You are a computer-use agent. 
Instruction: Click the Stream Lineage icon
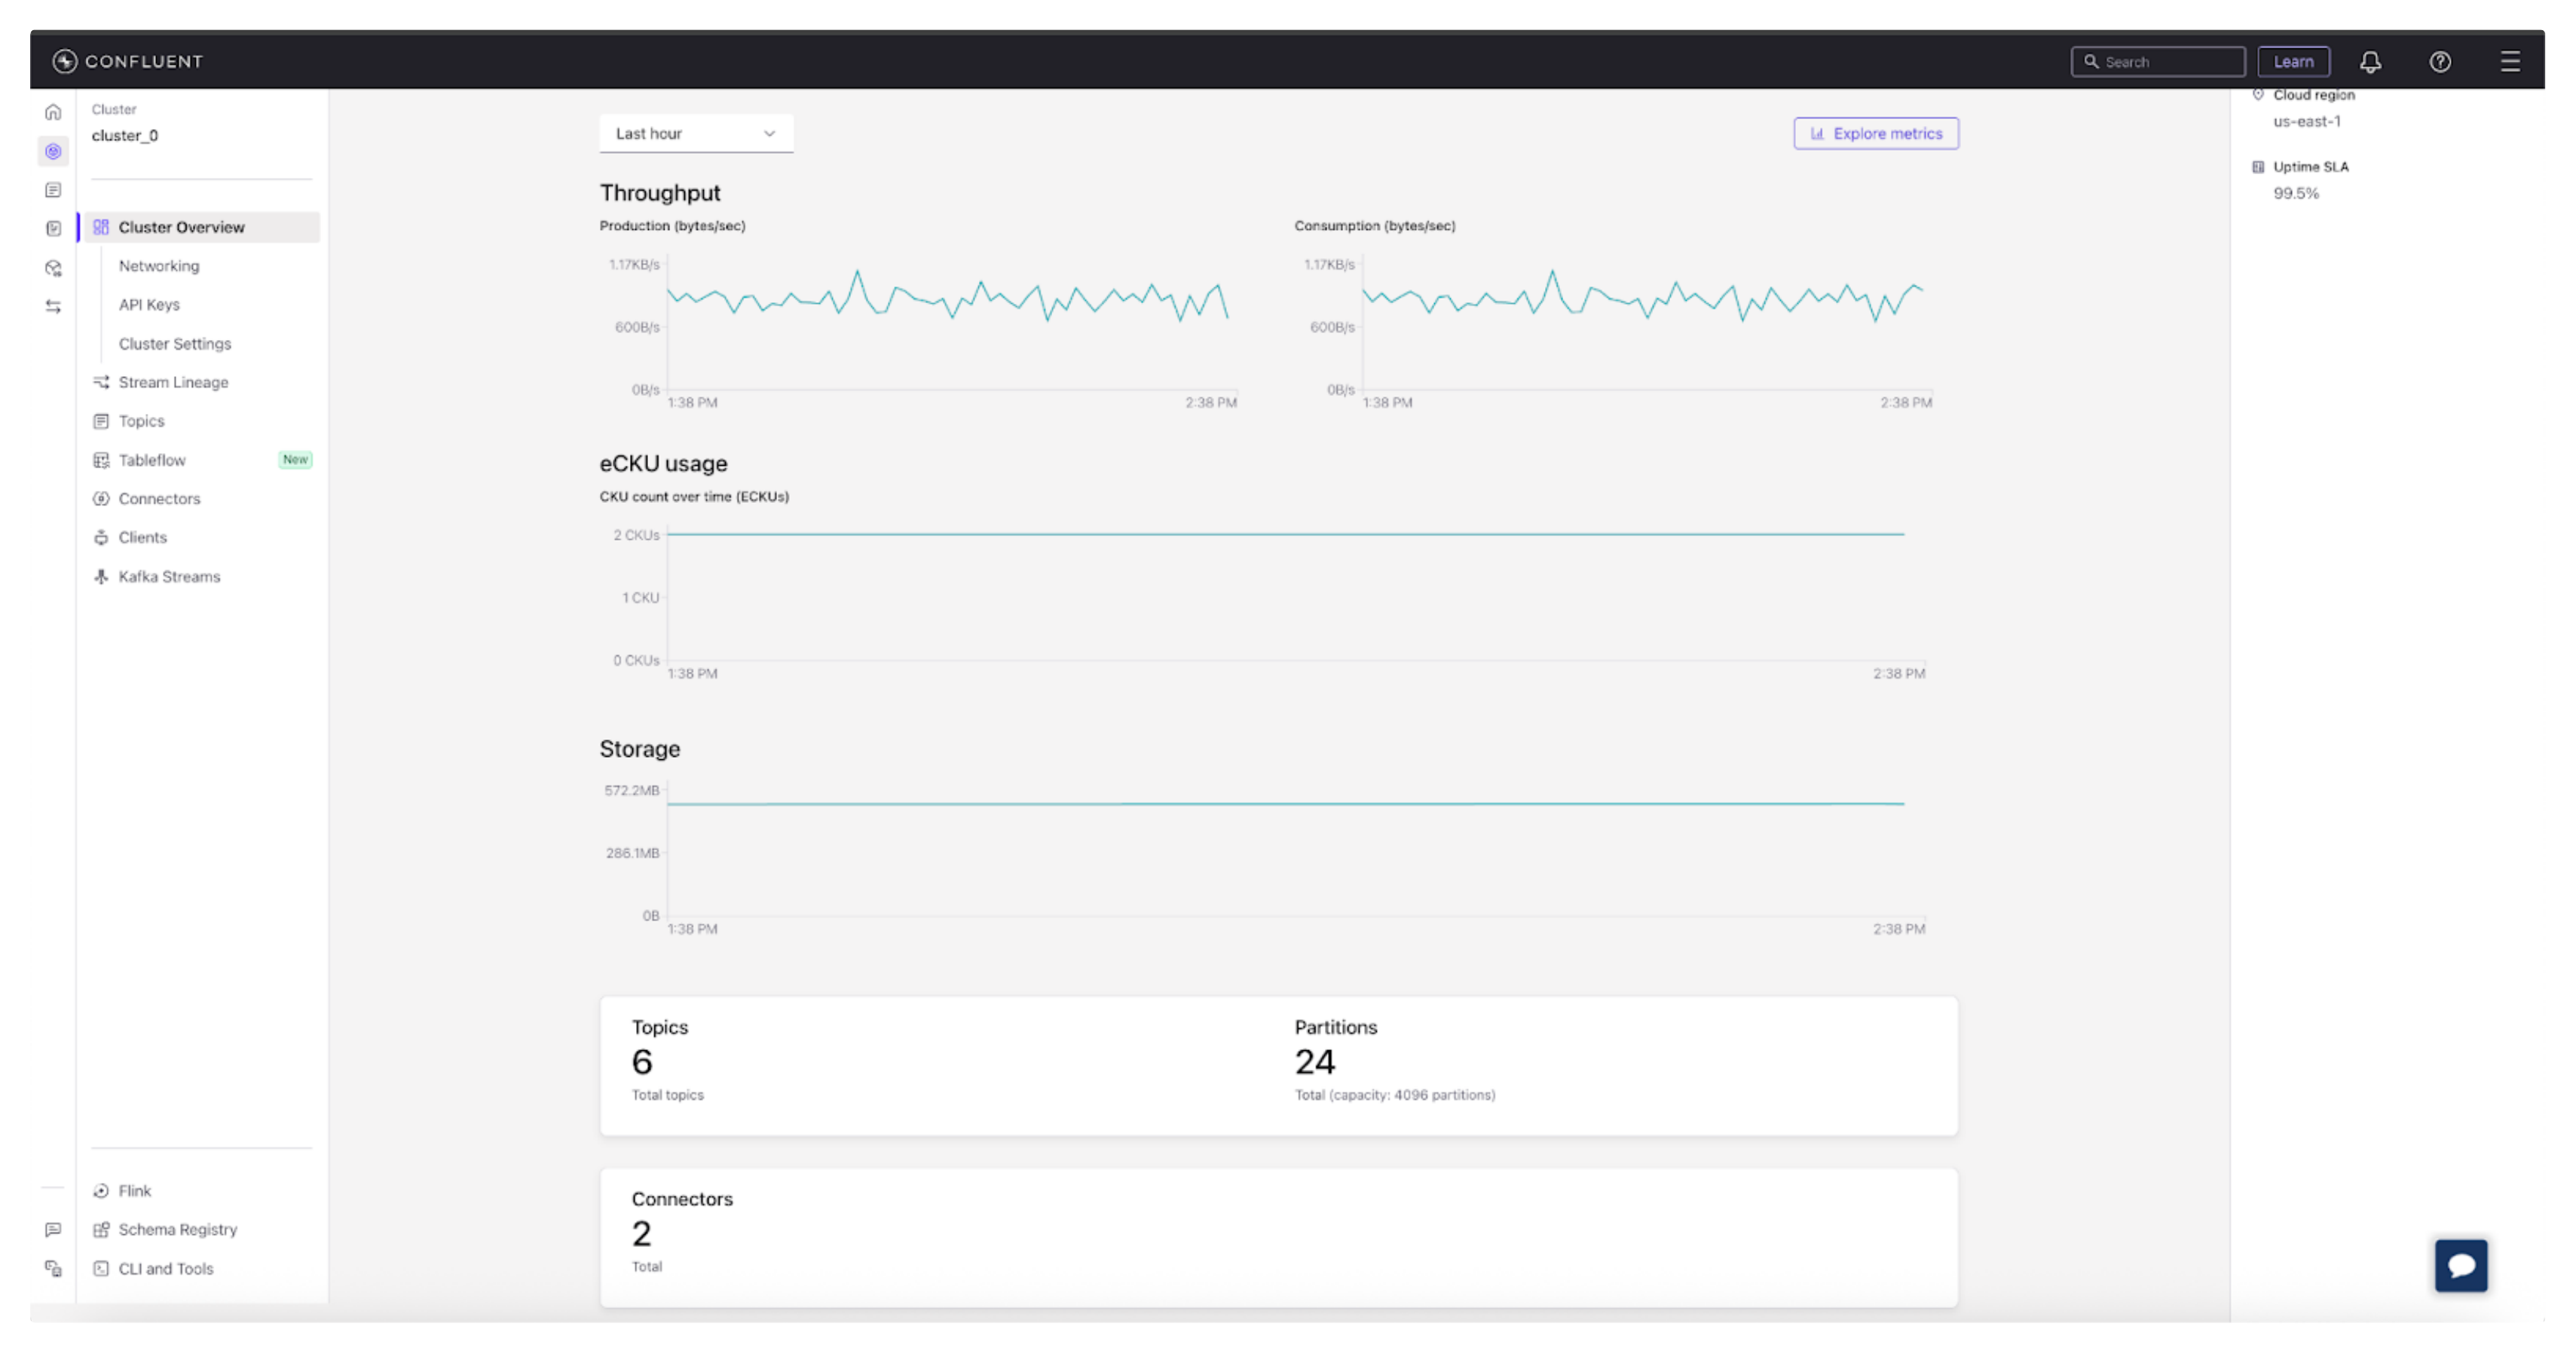tap(101, 382)
